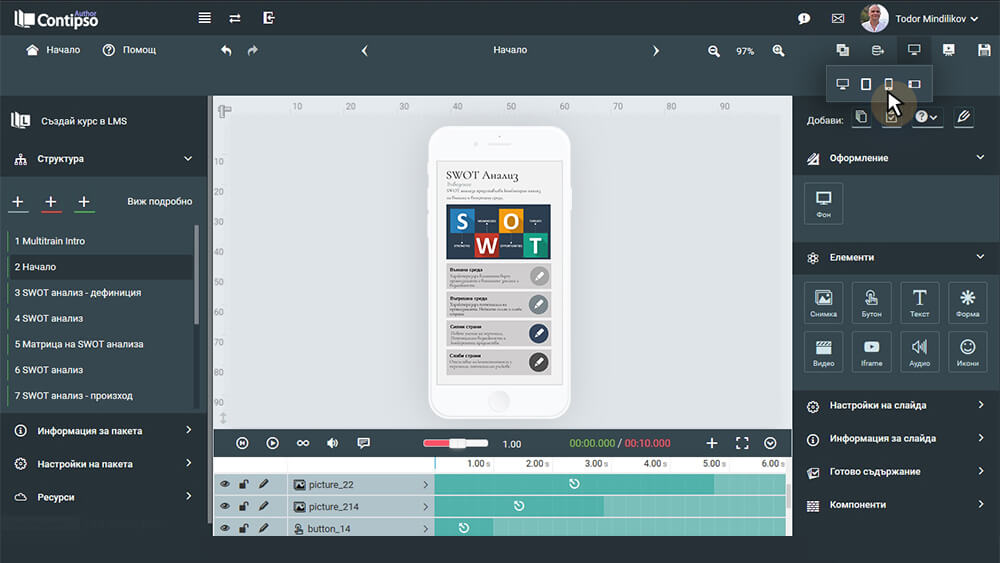This screenshot has height=563, width=1000.
Task: Select desktop view in device popup
Action: (x=842, y=84)
